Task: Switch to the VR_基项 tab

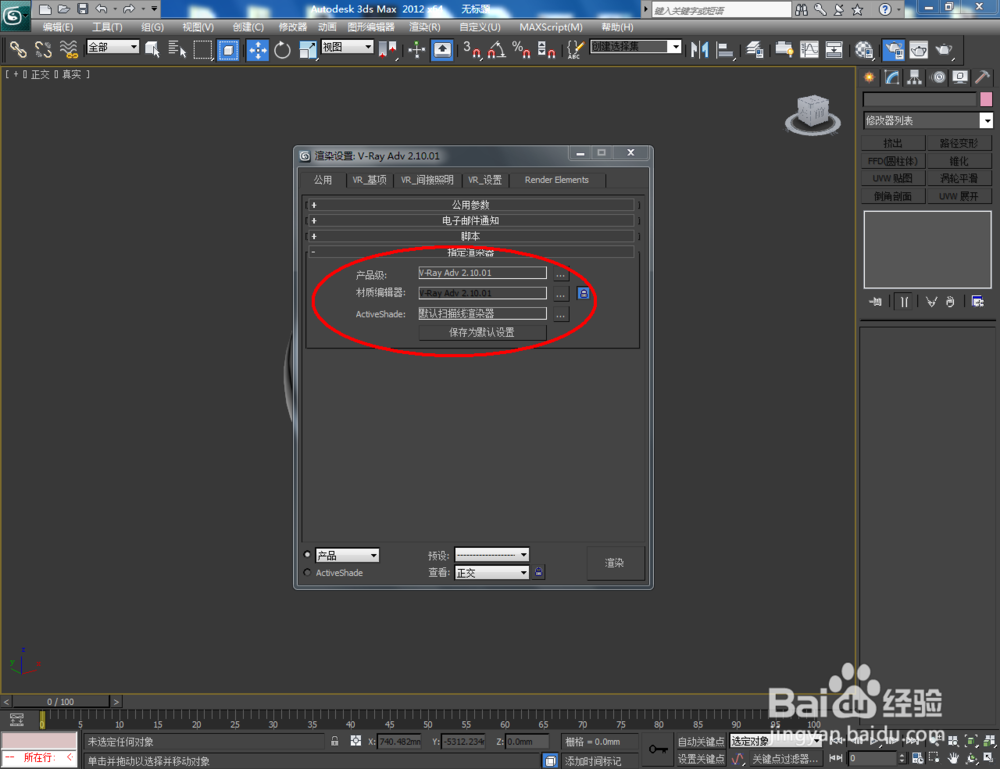Action: coord(369,180)
